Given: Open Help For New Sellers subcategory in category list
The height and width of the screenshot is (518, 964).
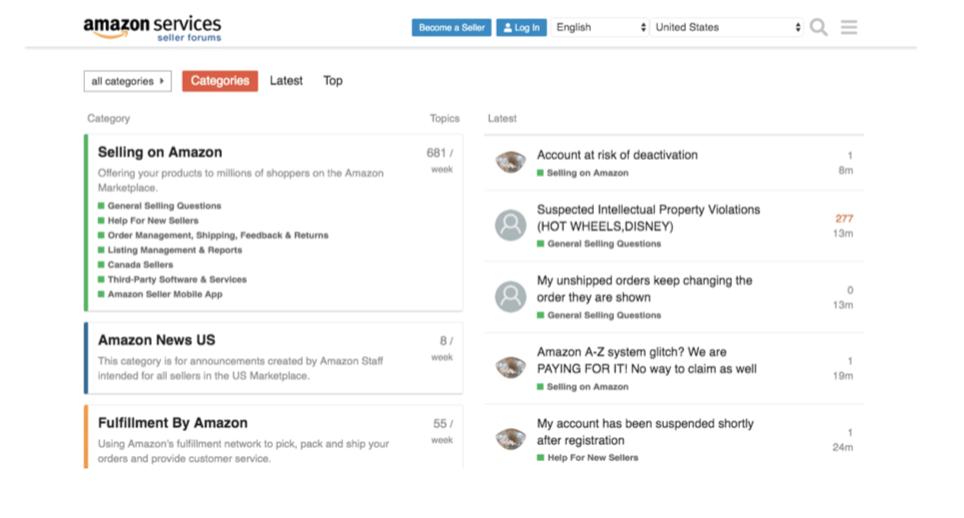Looking at the screenshot, I should click(153, 221).
